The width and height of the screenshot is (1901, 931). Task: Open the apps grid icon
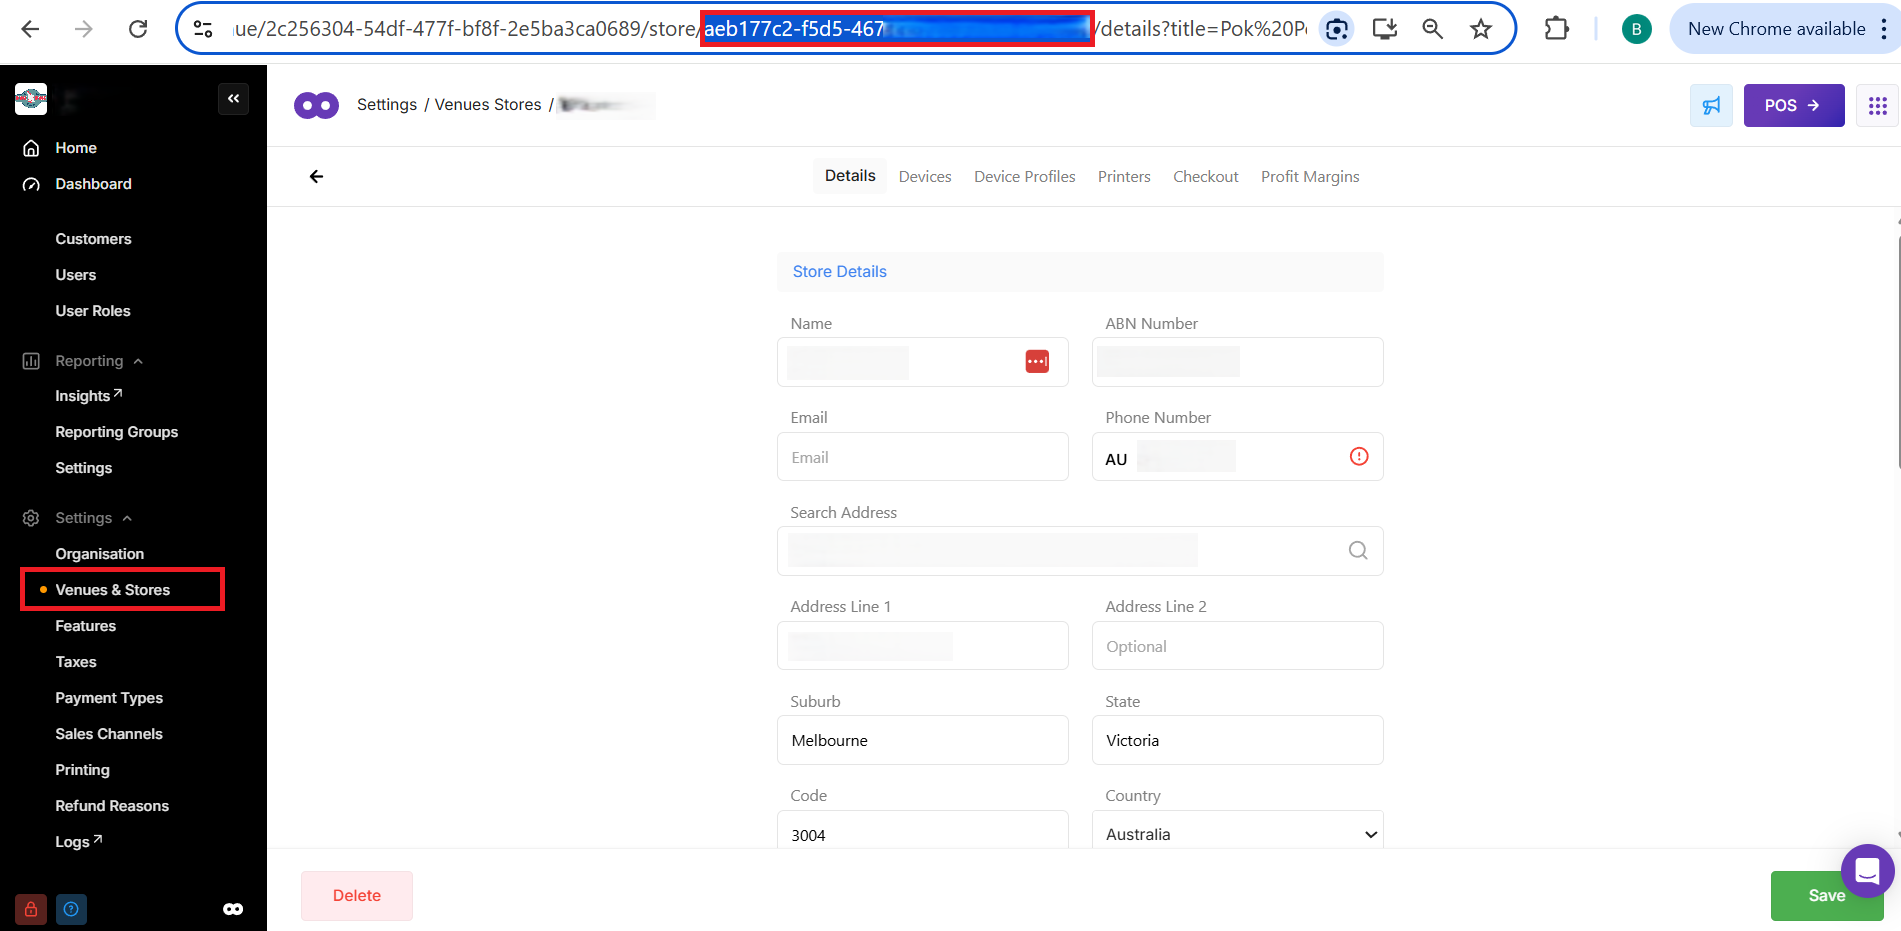1877,105
